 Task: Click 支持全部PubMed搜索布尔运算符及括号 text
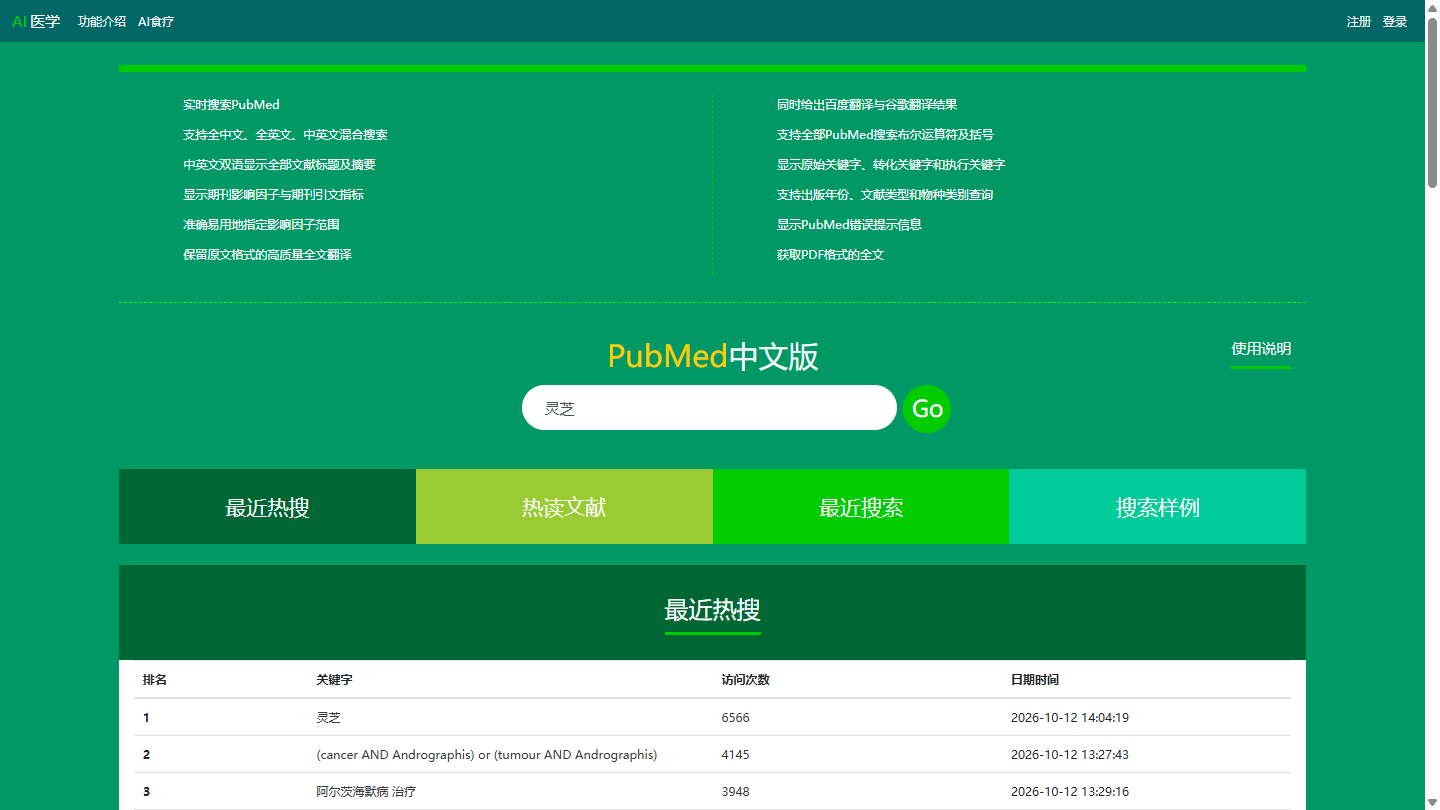coord(885,135)
